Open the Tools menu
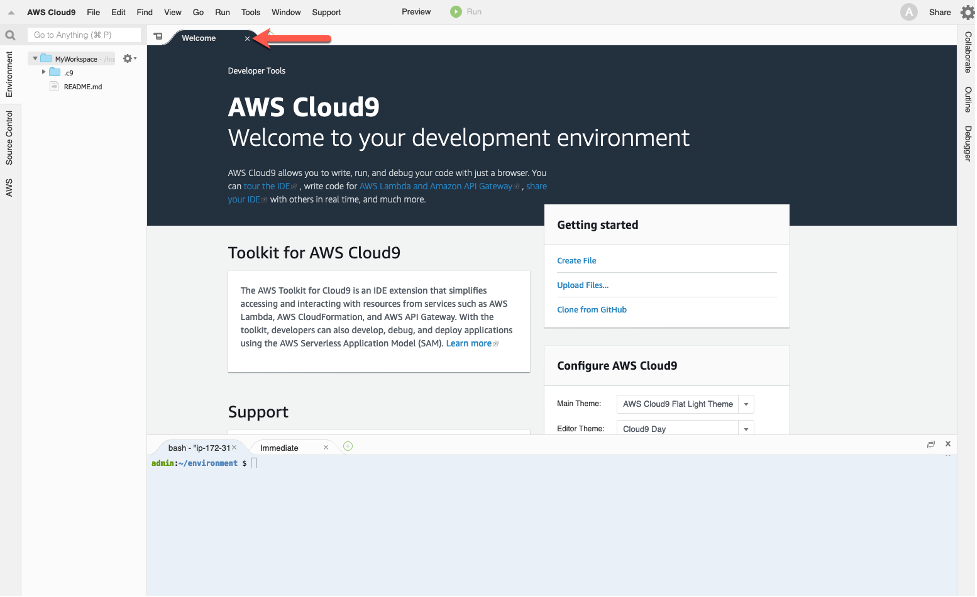Viewport: 977px width, 597px height. [250, 12]
